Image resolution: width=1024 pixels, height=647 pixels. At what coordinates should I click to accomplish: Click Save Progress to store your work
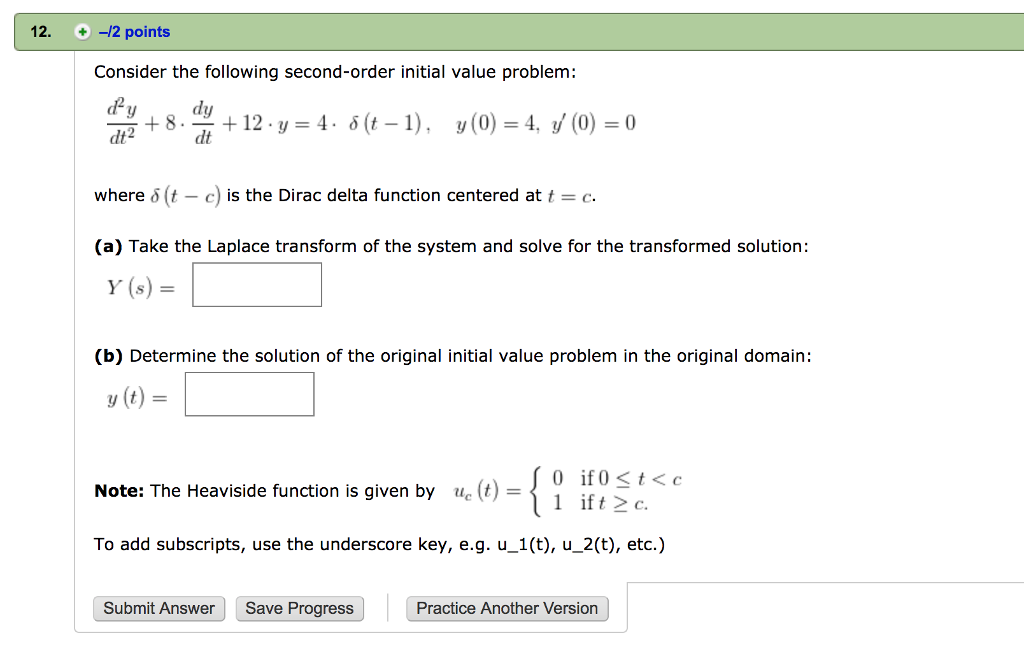[299, 608]
